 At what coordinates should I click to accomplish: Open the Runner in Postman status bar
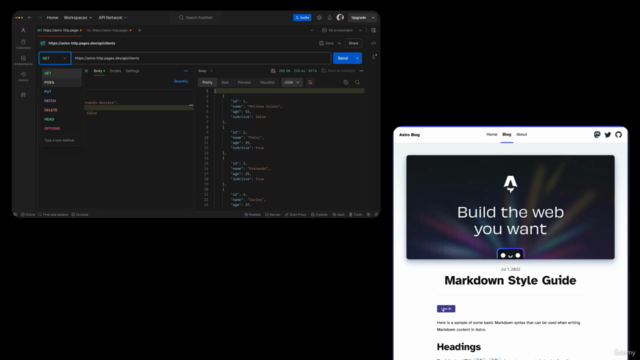[273, 215]
